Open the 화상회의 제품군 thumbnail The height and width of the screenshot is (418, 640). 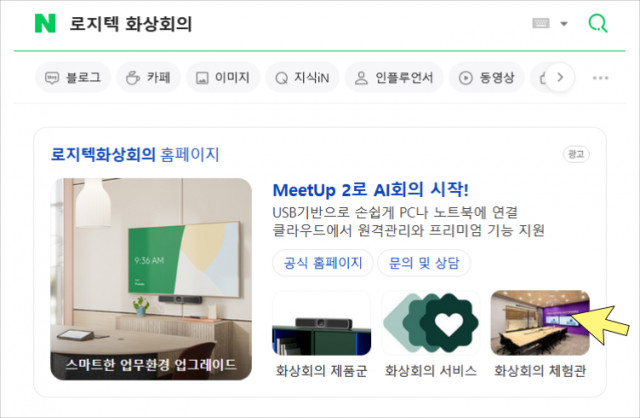pyautogui.click(x=322, y=323)
